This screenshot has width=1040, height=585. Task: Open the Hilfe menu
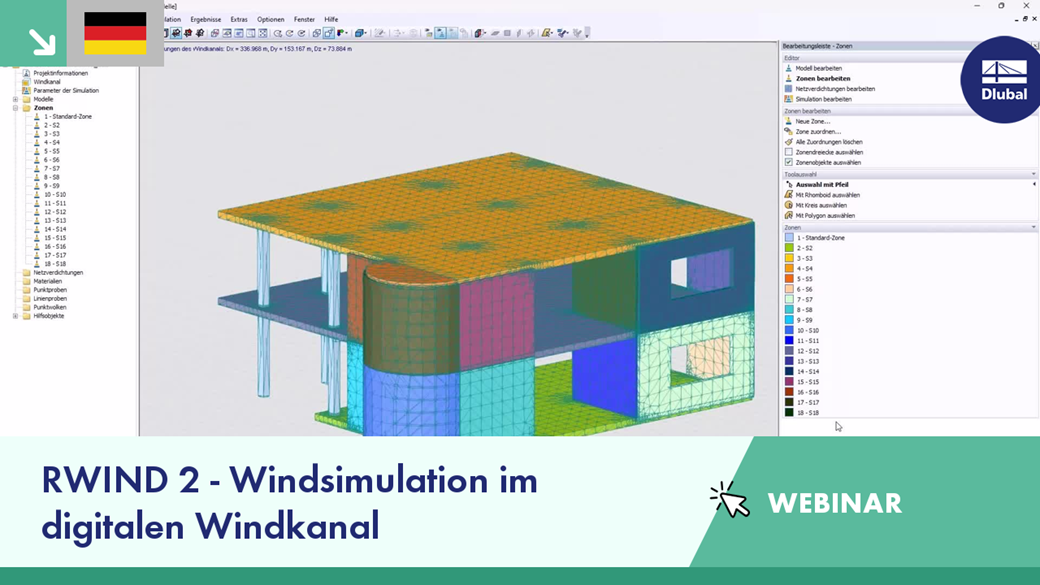pyautogui.click(x=331, y=19)
